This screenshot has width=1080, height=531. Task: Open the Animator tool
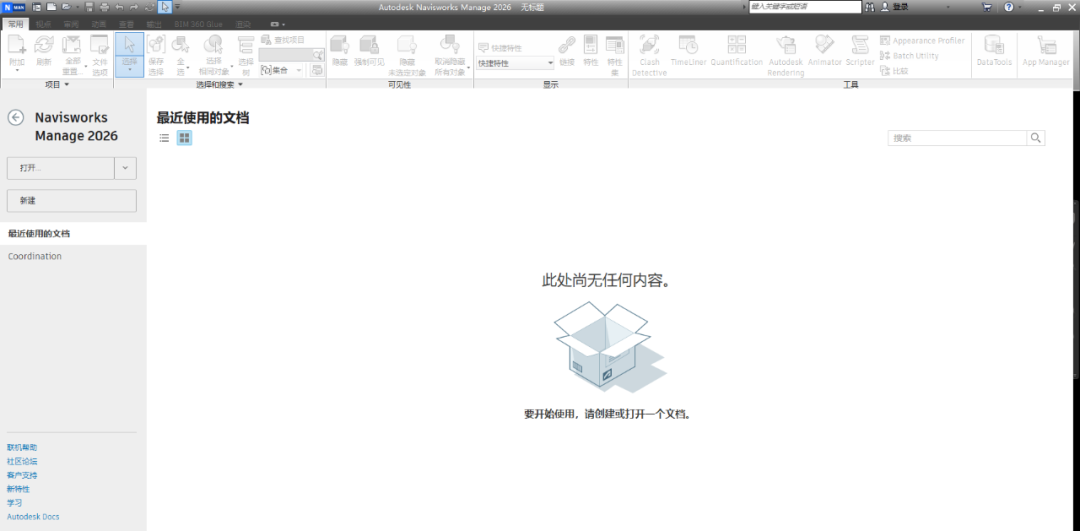point(824,54)
